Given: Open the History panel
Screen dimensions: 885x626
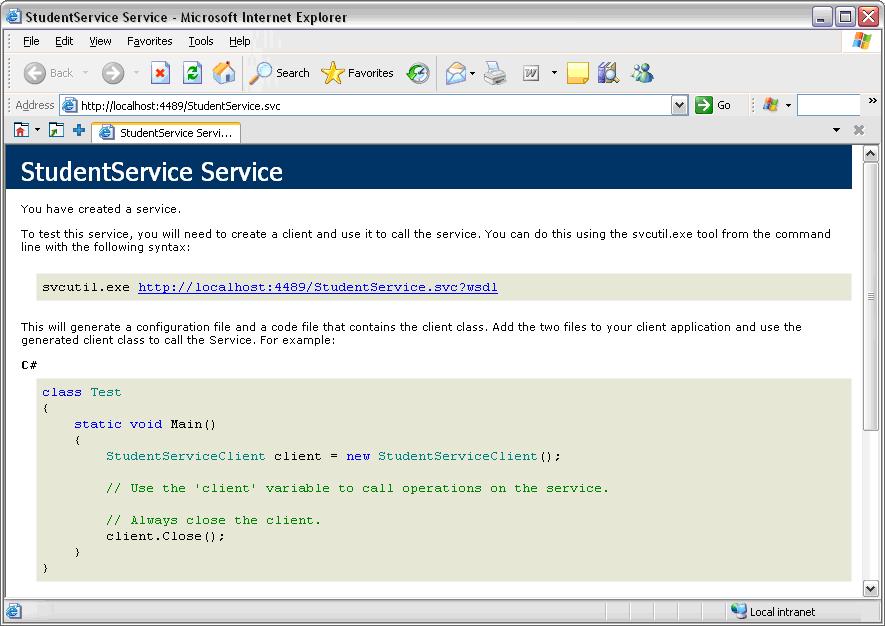Looking at the screenshot, I should 418,73.
